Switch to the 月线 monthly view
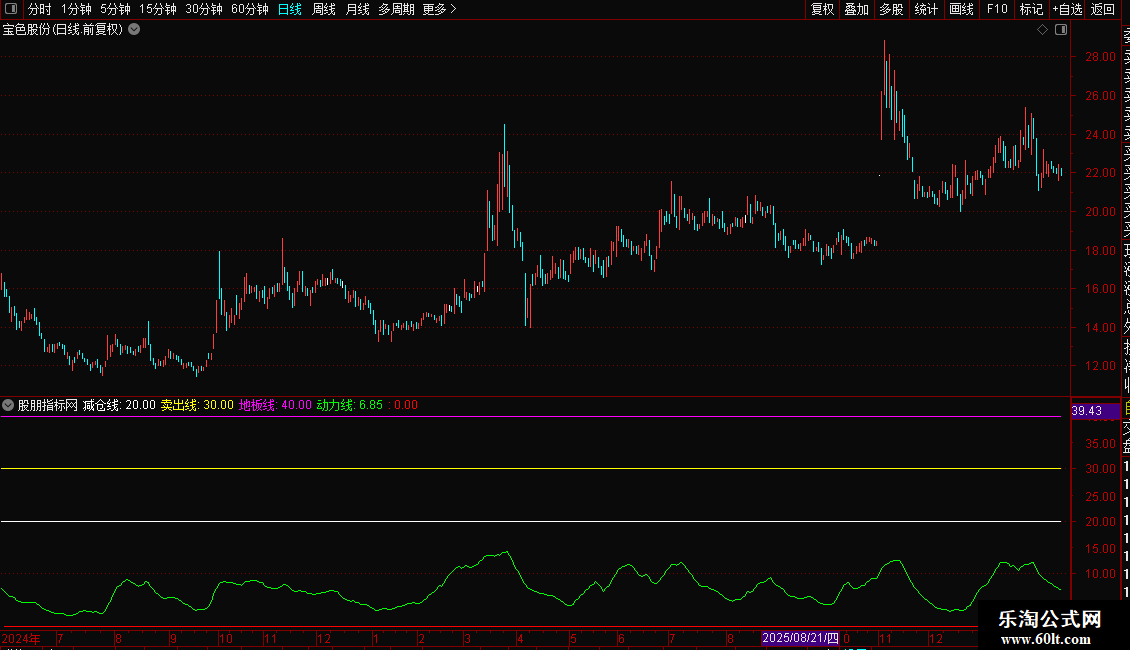1130x650 pixels. click(x=357, y=9)
